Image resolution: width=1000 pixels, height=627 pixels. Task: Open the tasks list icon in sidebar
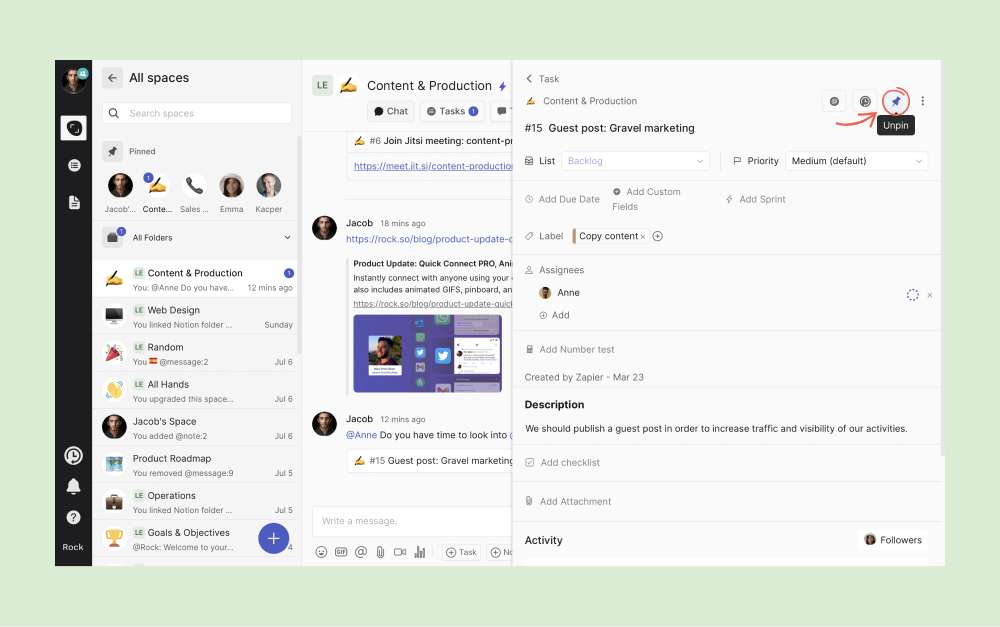[73, 165]
